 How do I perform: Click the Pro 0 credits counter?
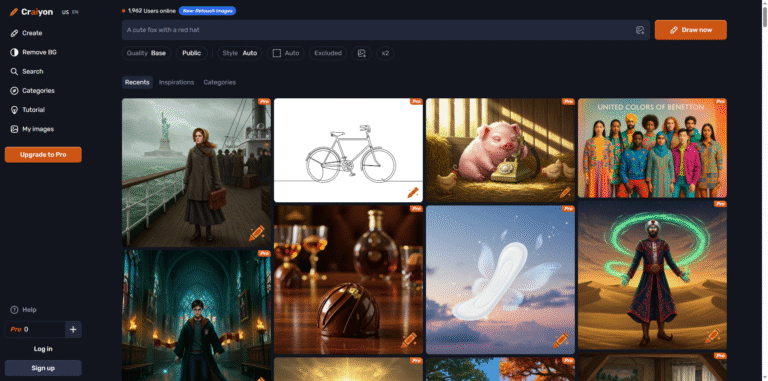point(35,330)
